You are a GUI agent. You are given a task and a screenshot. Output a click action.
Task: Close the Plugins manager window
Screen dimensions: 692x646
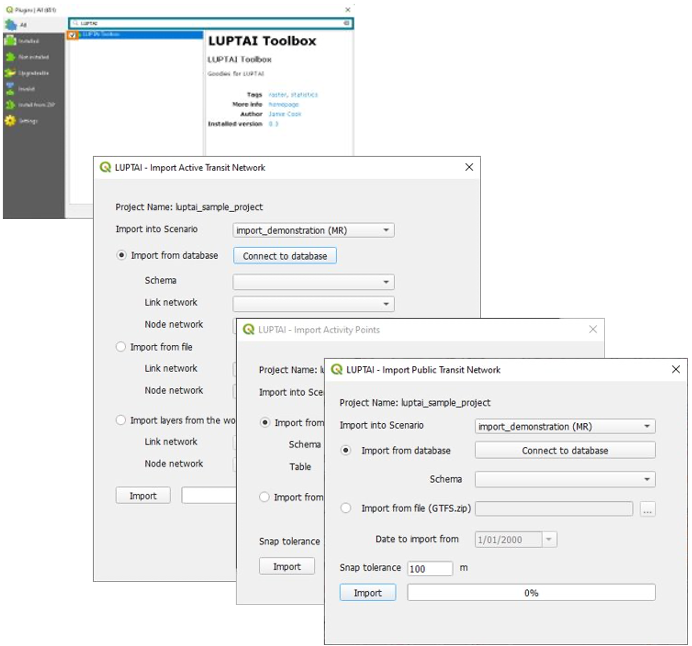348,9
